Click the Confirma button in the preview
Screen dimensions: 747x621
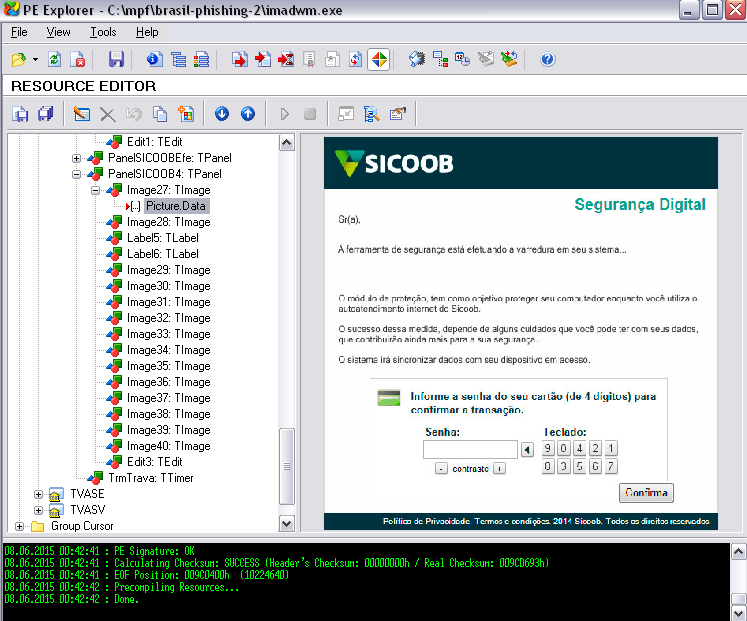click(646, 493)
